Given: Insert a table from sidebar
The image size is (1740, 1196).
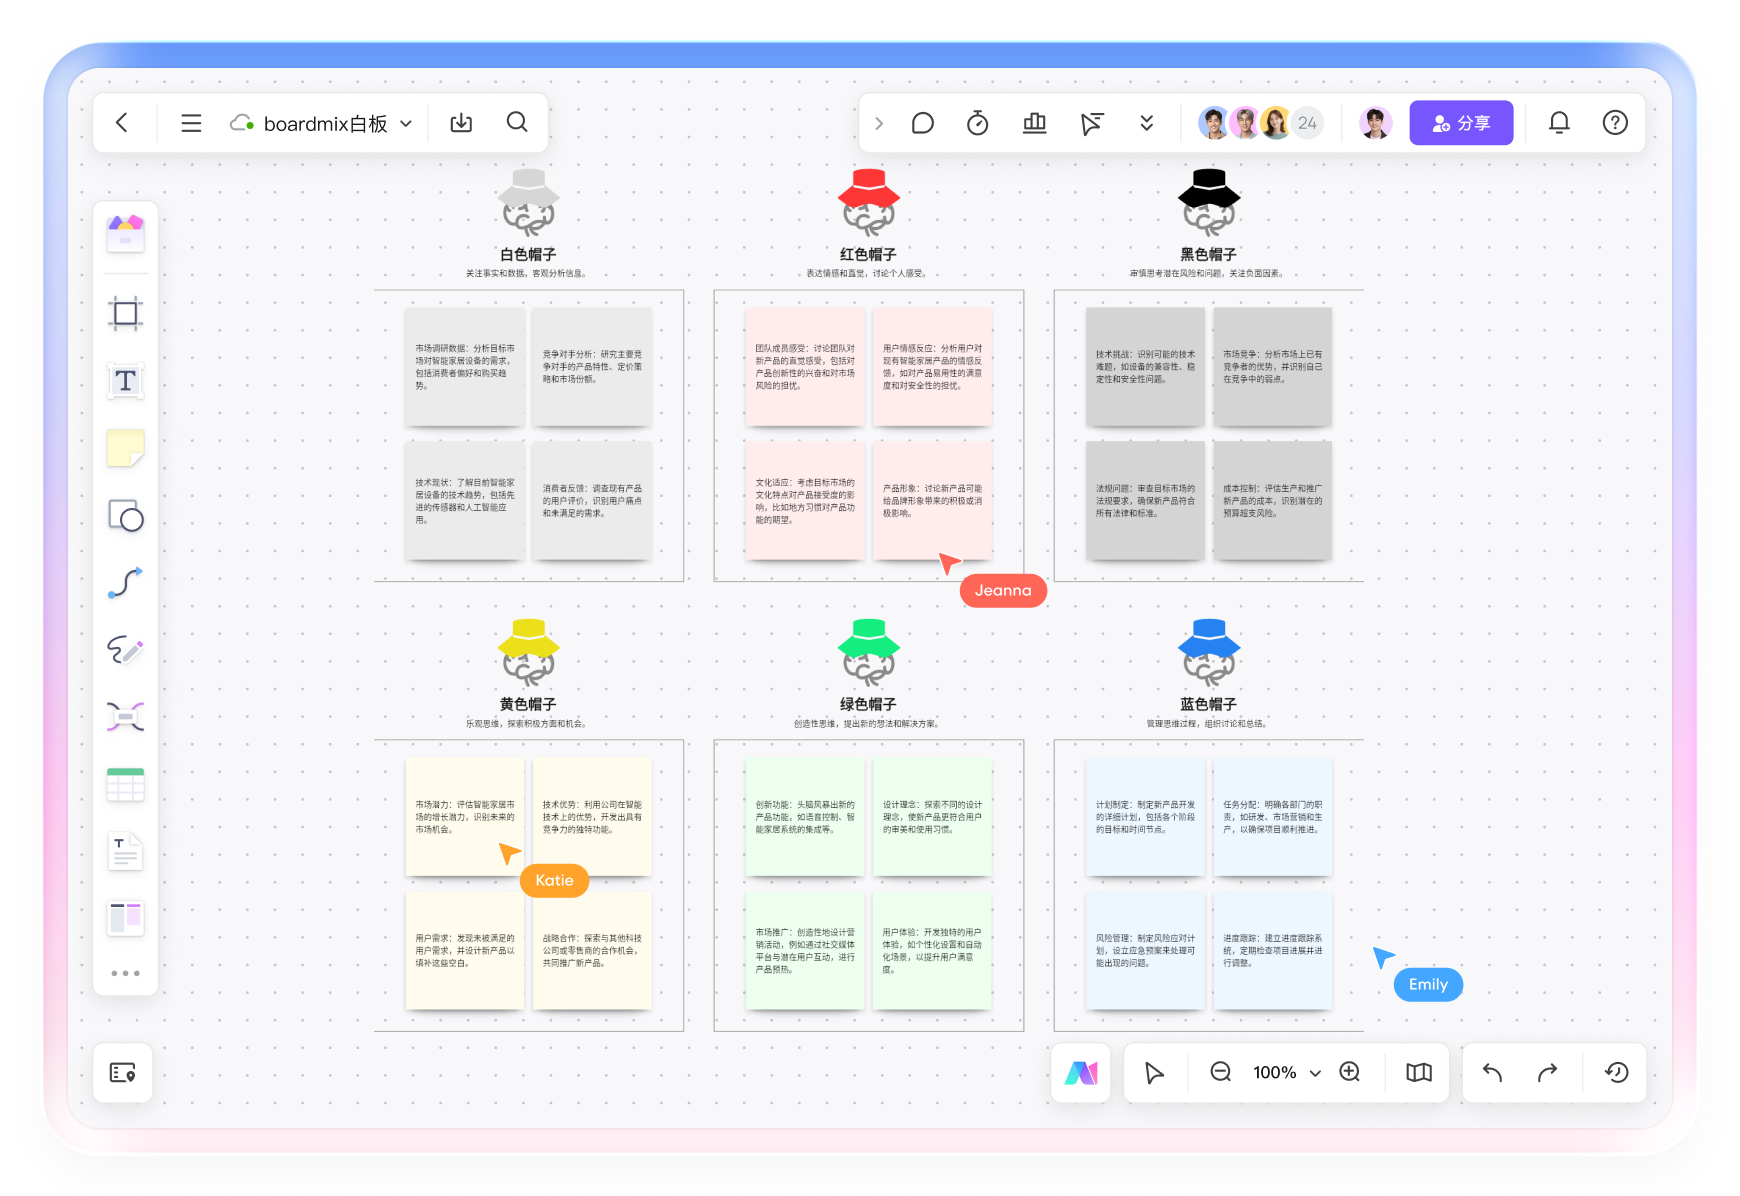Looking at the screenshot, I should [126, 785].
